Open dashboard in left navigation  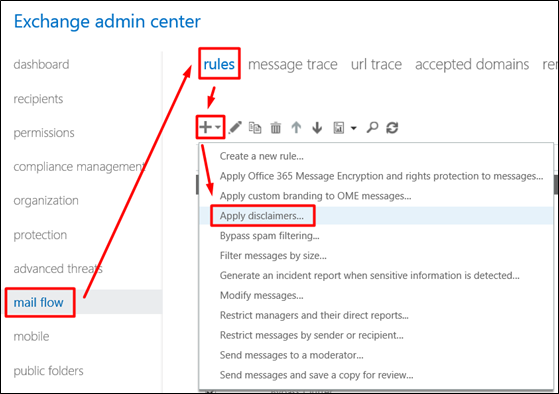click(41, 65)
